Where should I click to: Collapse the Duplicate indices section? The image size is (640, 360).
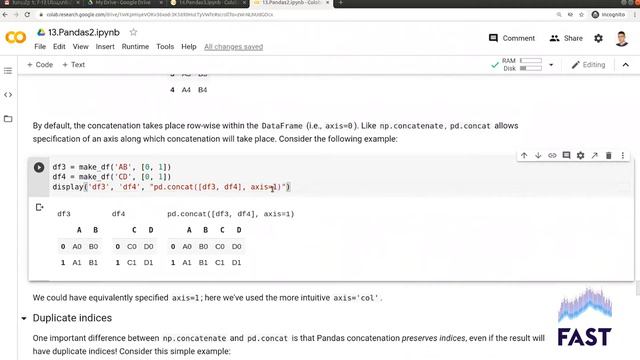[24, 318]
